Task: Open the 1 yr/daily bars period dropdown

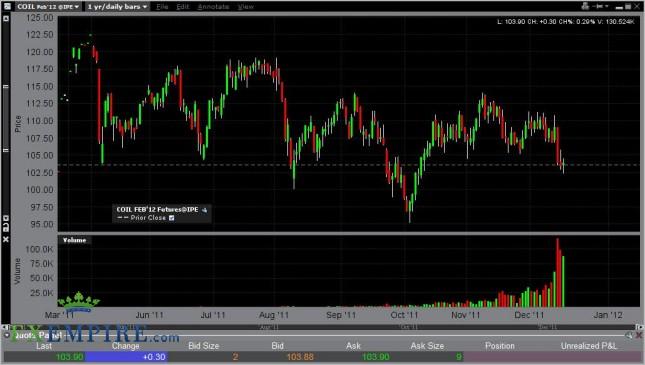Action: tap(117, 7)
